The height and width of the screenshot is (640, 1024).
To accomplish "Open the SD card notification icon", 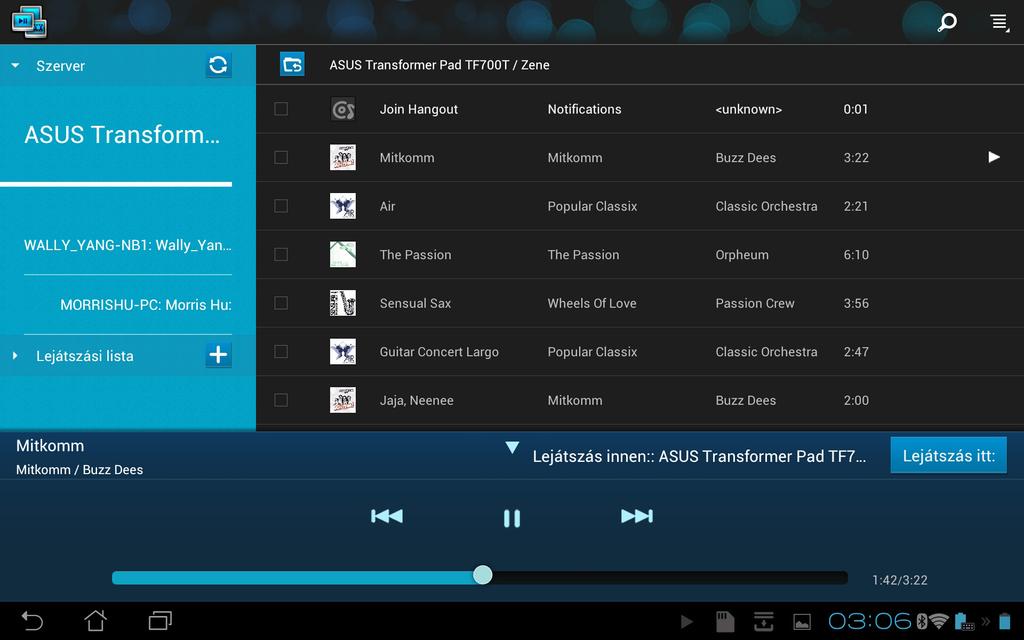I will 725,622.
